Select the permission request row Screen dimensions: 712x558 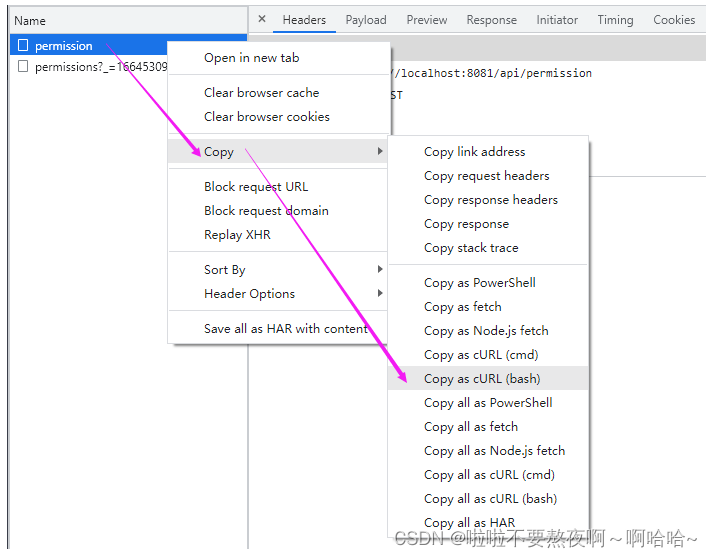click(x=89, y=45)
